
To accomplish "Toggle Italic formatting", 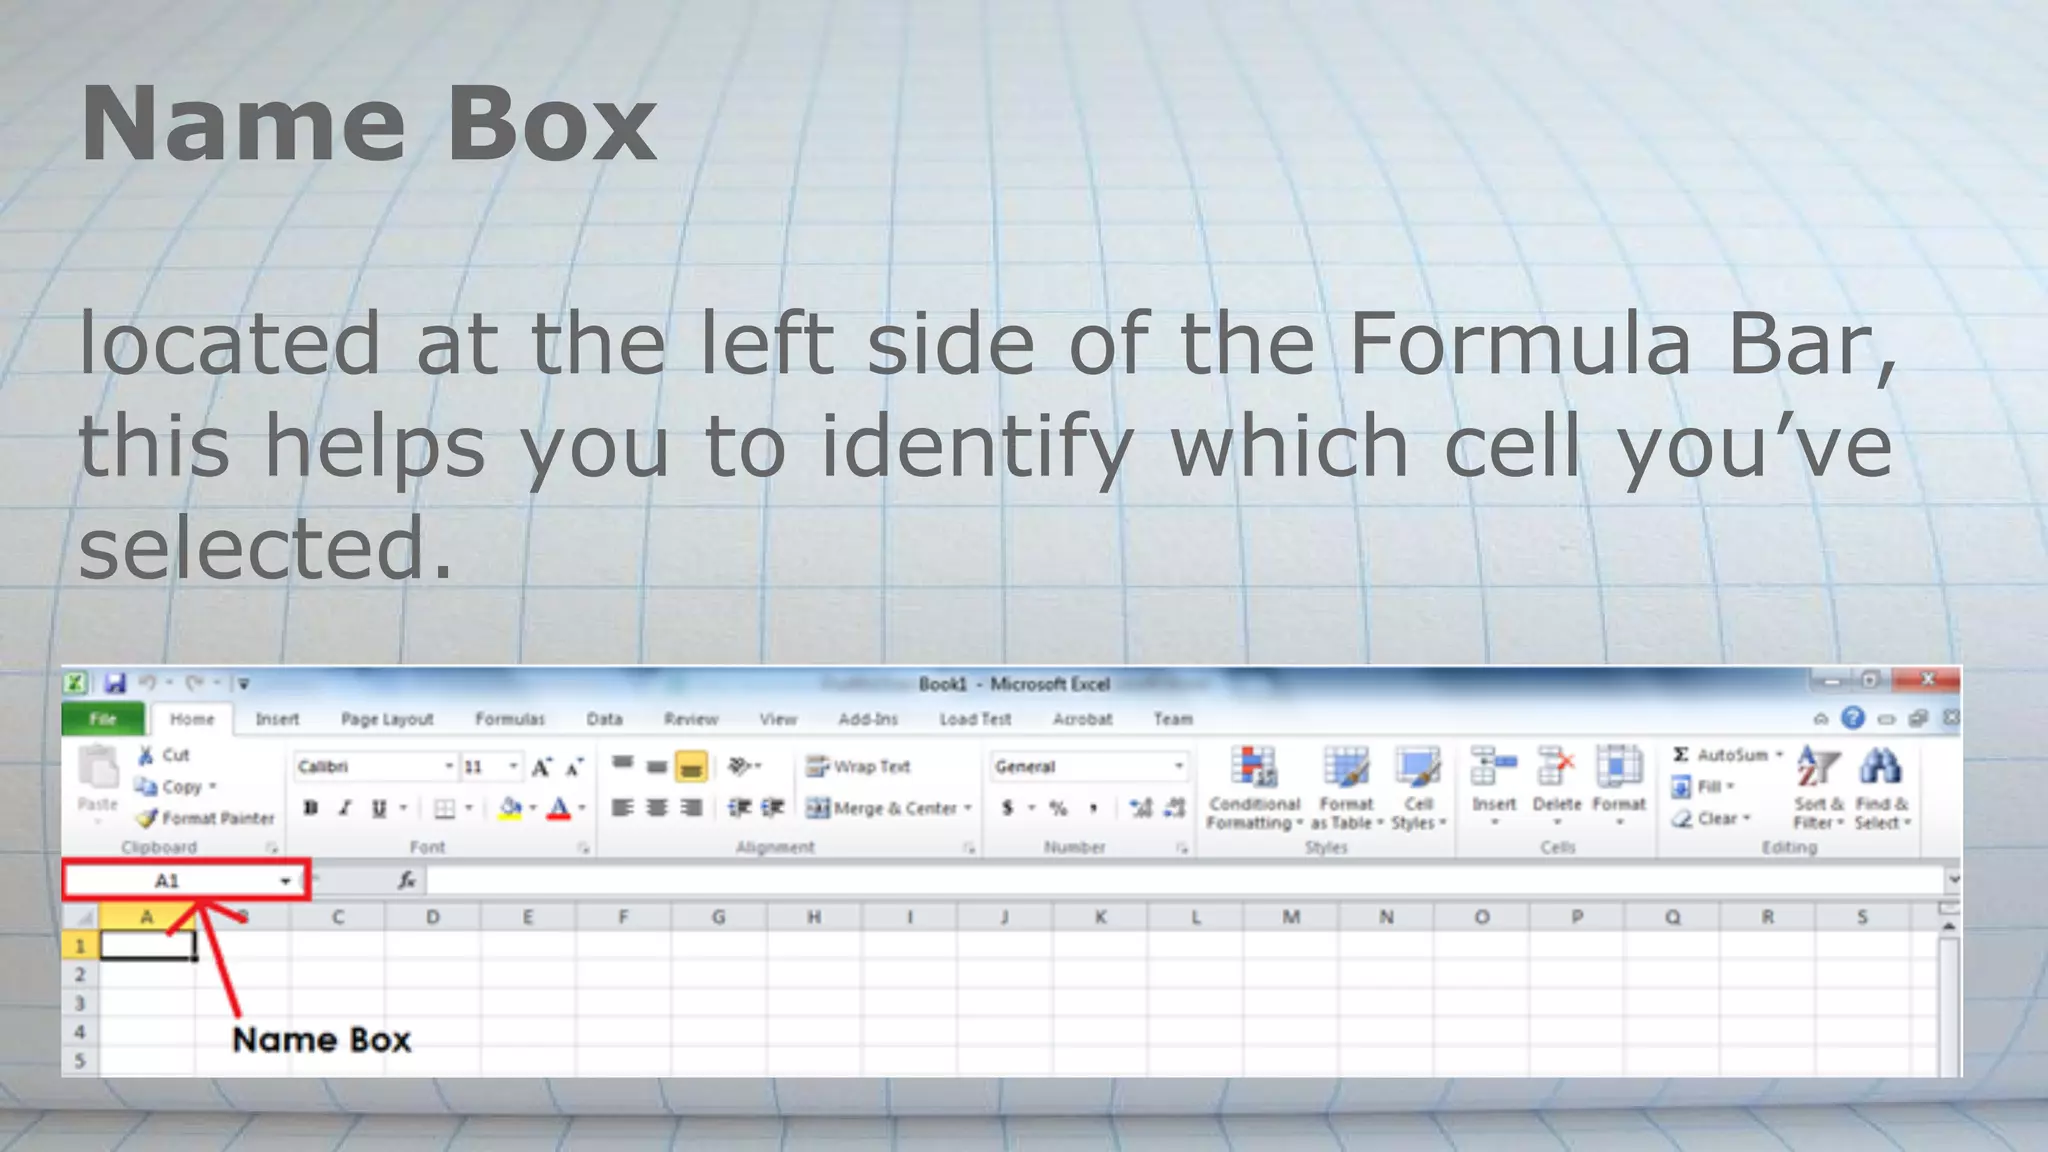I will pyautogui.click(x=345, y=808).
